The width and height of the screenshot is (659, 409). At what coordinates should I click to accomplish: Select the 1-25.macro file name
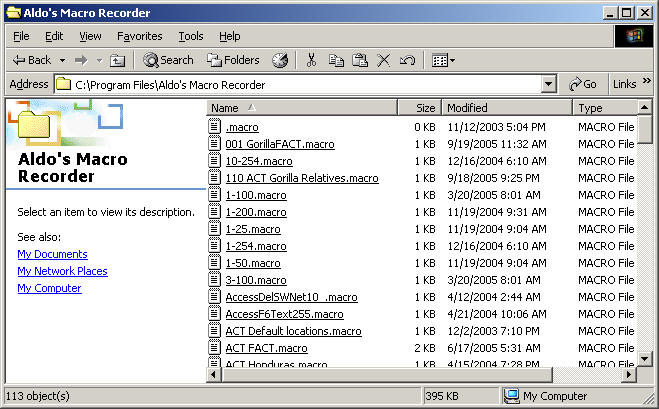click(253, 230)
